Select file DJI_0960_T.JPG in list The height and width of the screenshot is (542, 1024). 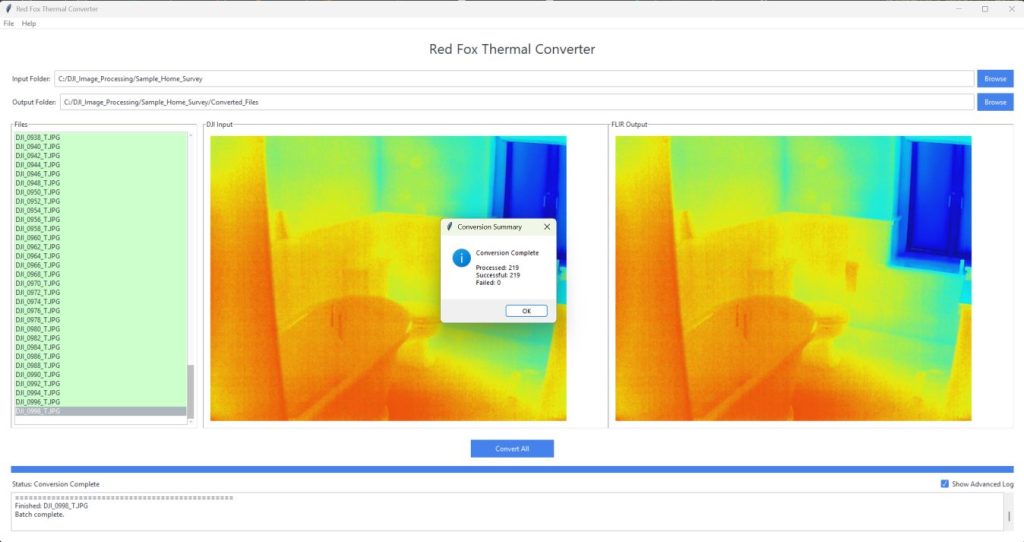click(x=100, y=238)
